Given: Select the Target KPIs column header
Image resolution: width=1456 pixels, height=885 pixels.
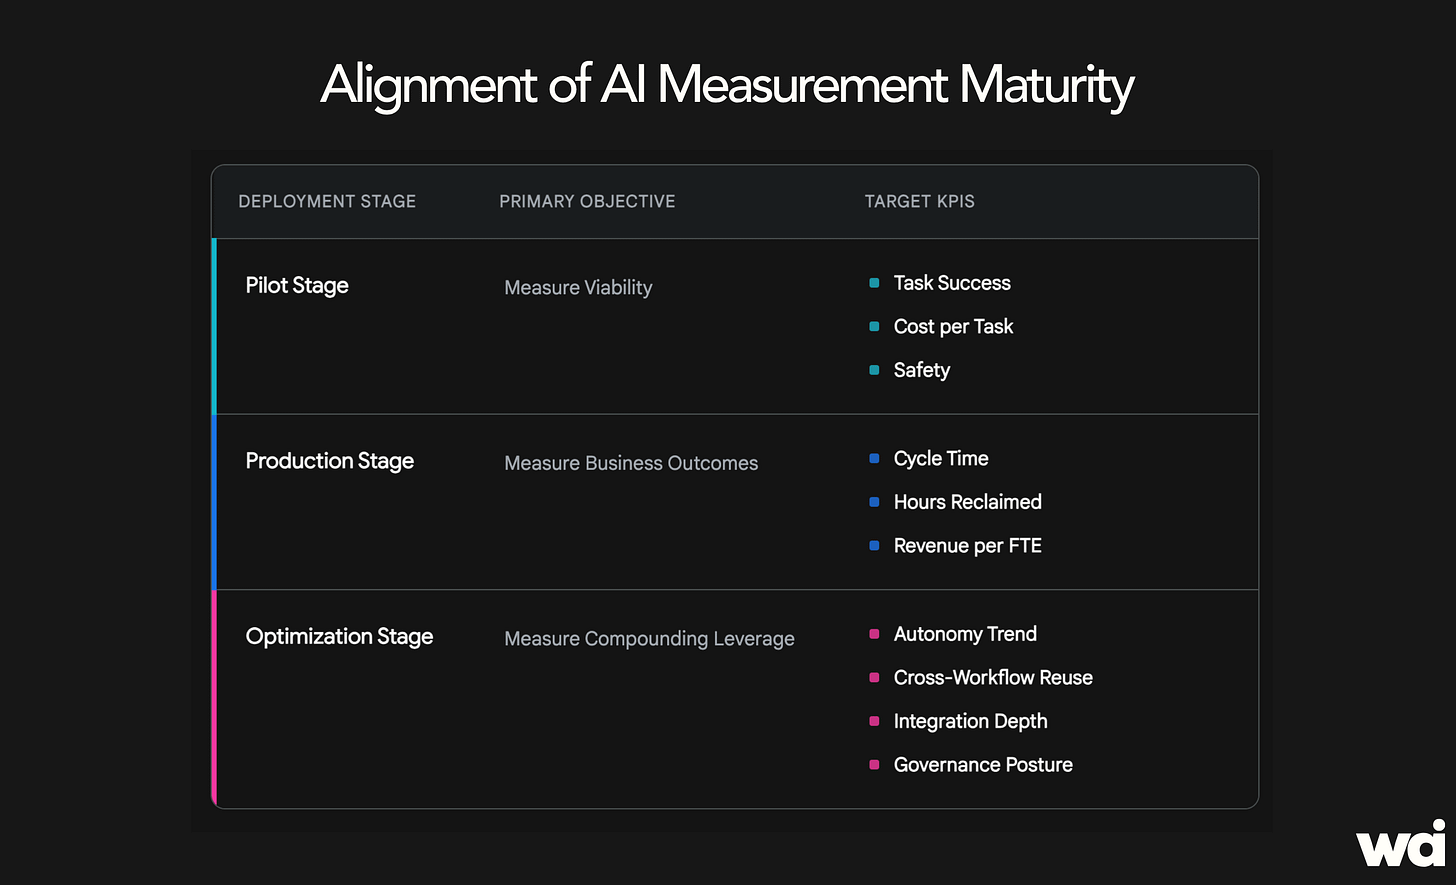Looking at the screenshot, I should 919,201.
